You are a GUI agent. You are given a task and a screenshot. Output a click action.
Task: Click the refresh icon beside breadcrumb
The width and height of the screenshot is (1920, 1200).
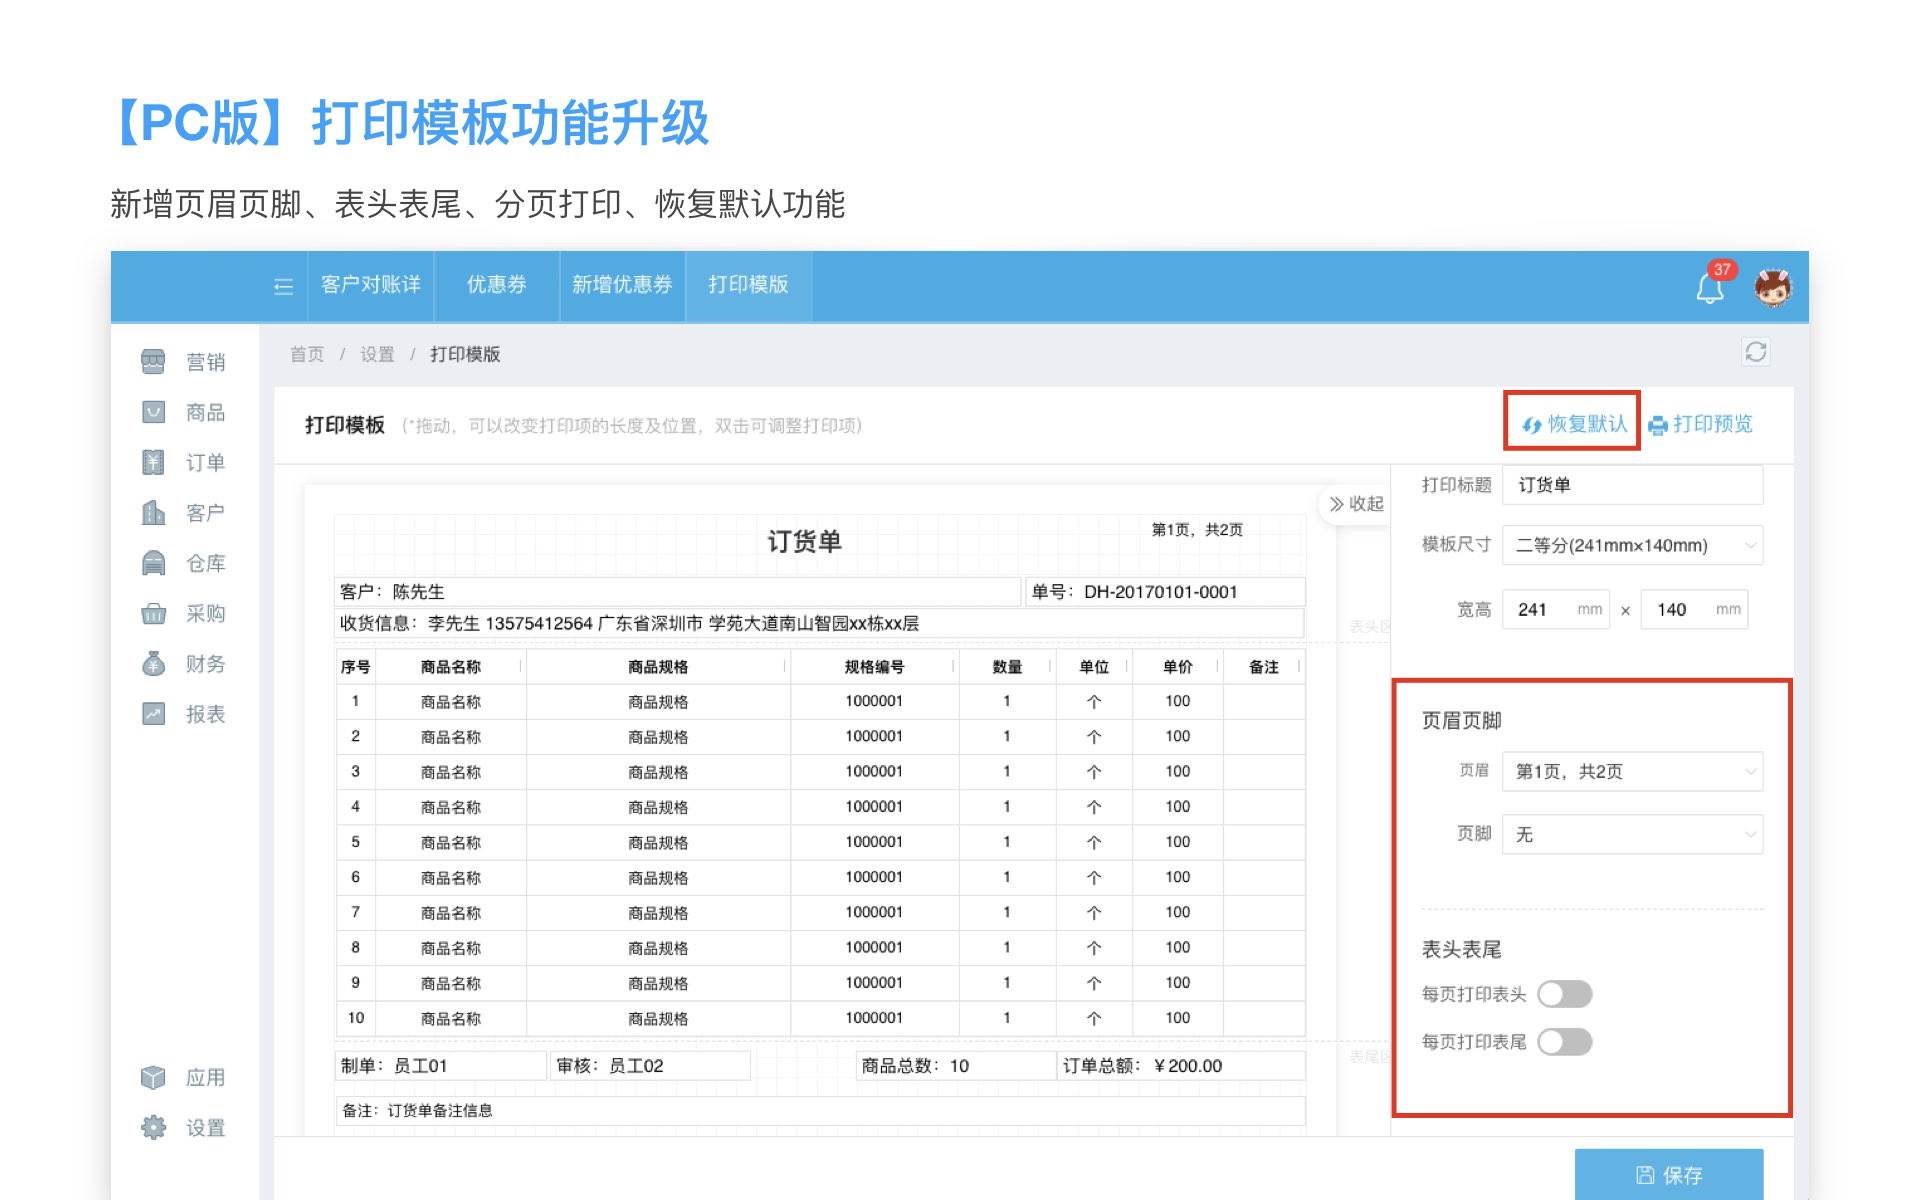tap(1755, 352)
